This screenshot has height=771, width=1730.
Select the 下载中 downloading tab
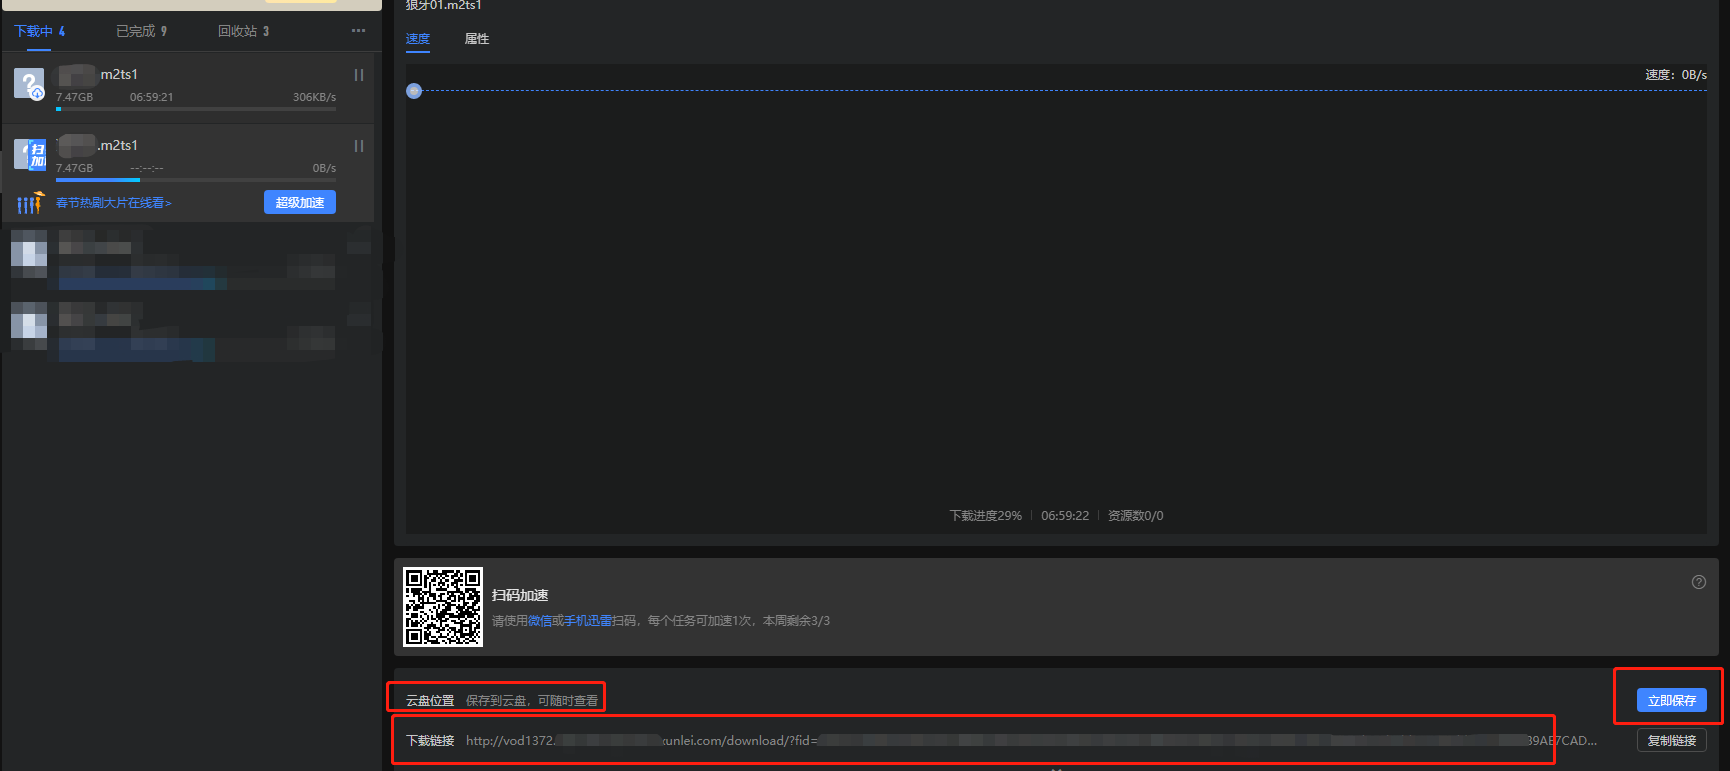[x=39, y=31]
